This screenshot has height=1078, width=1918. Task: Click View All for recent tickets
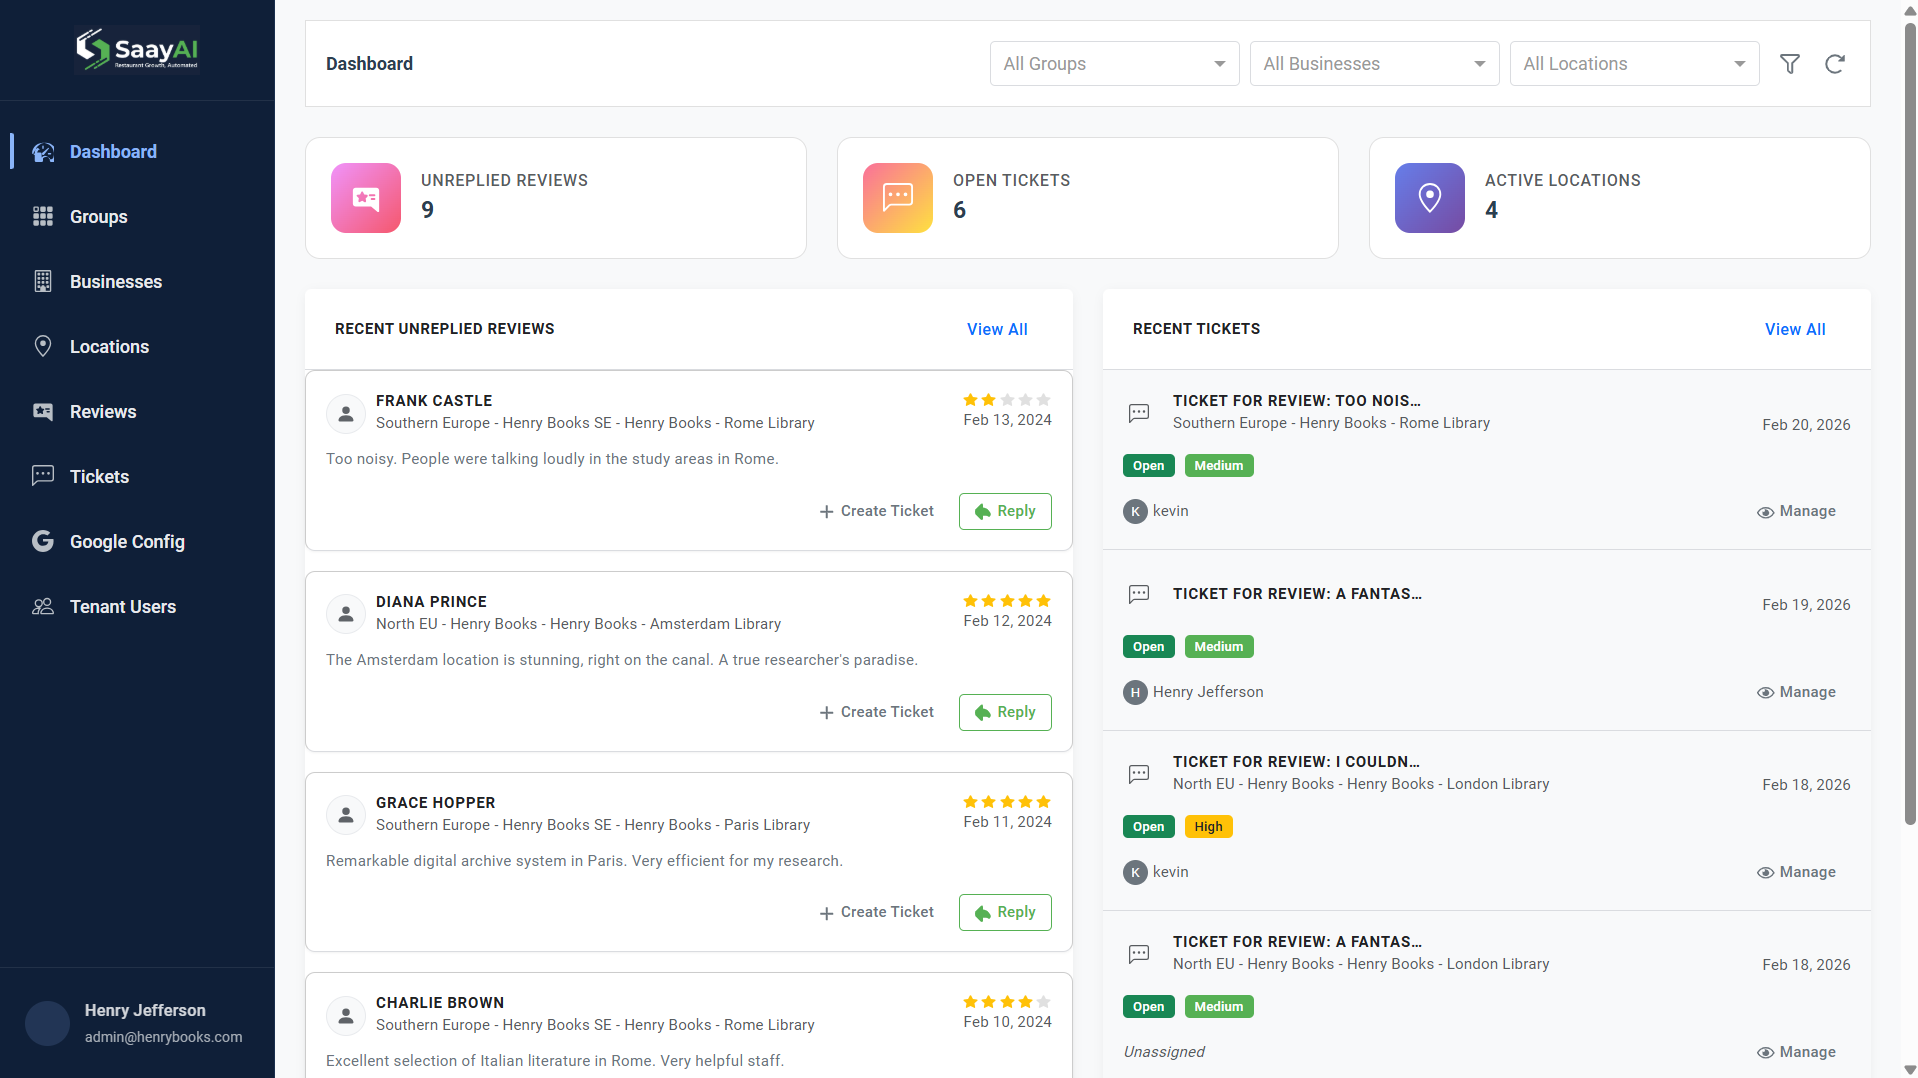pos(1794,329)
